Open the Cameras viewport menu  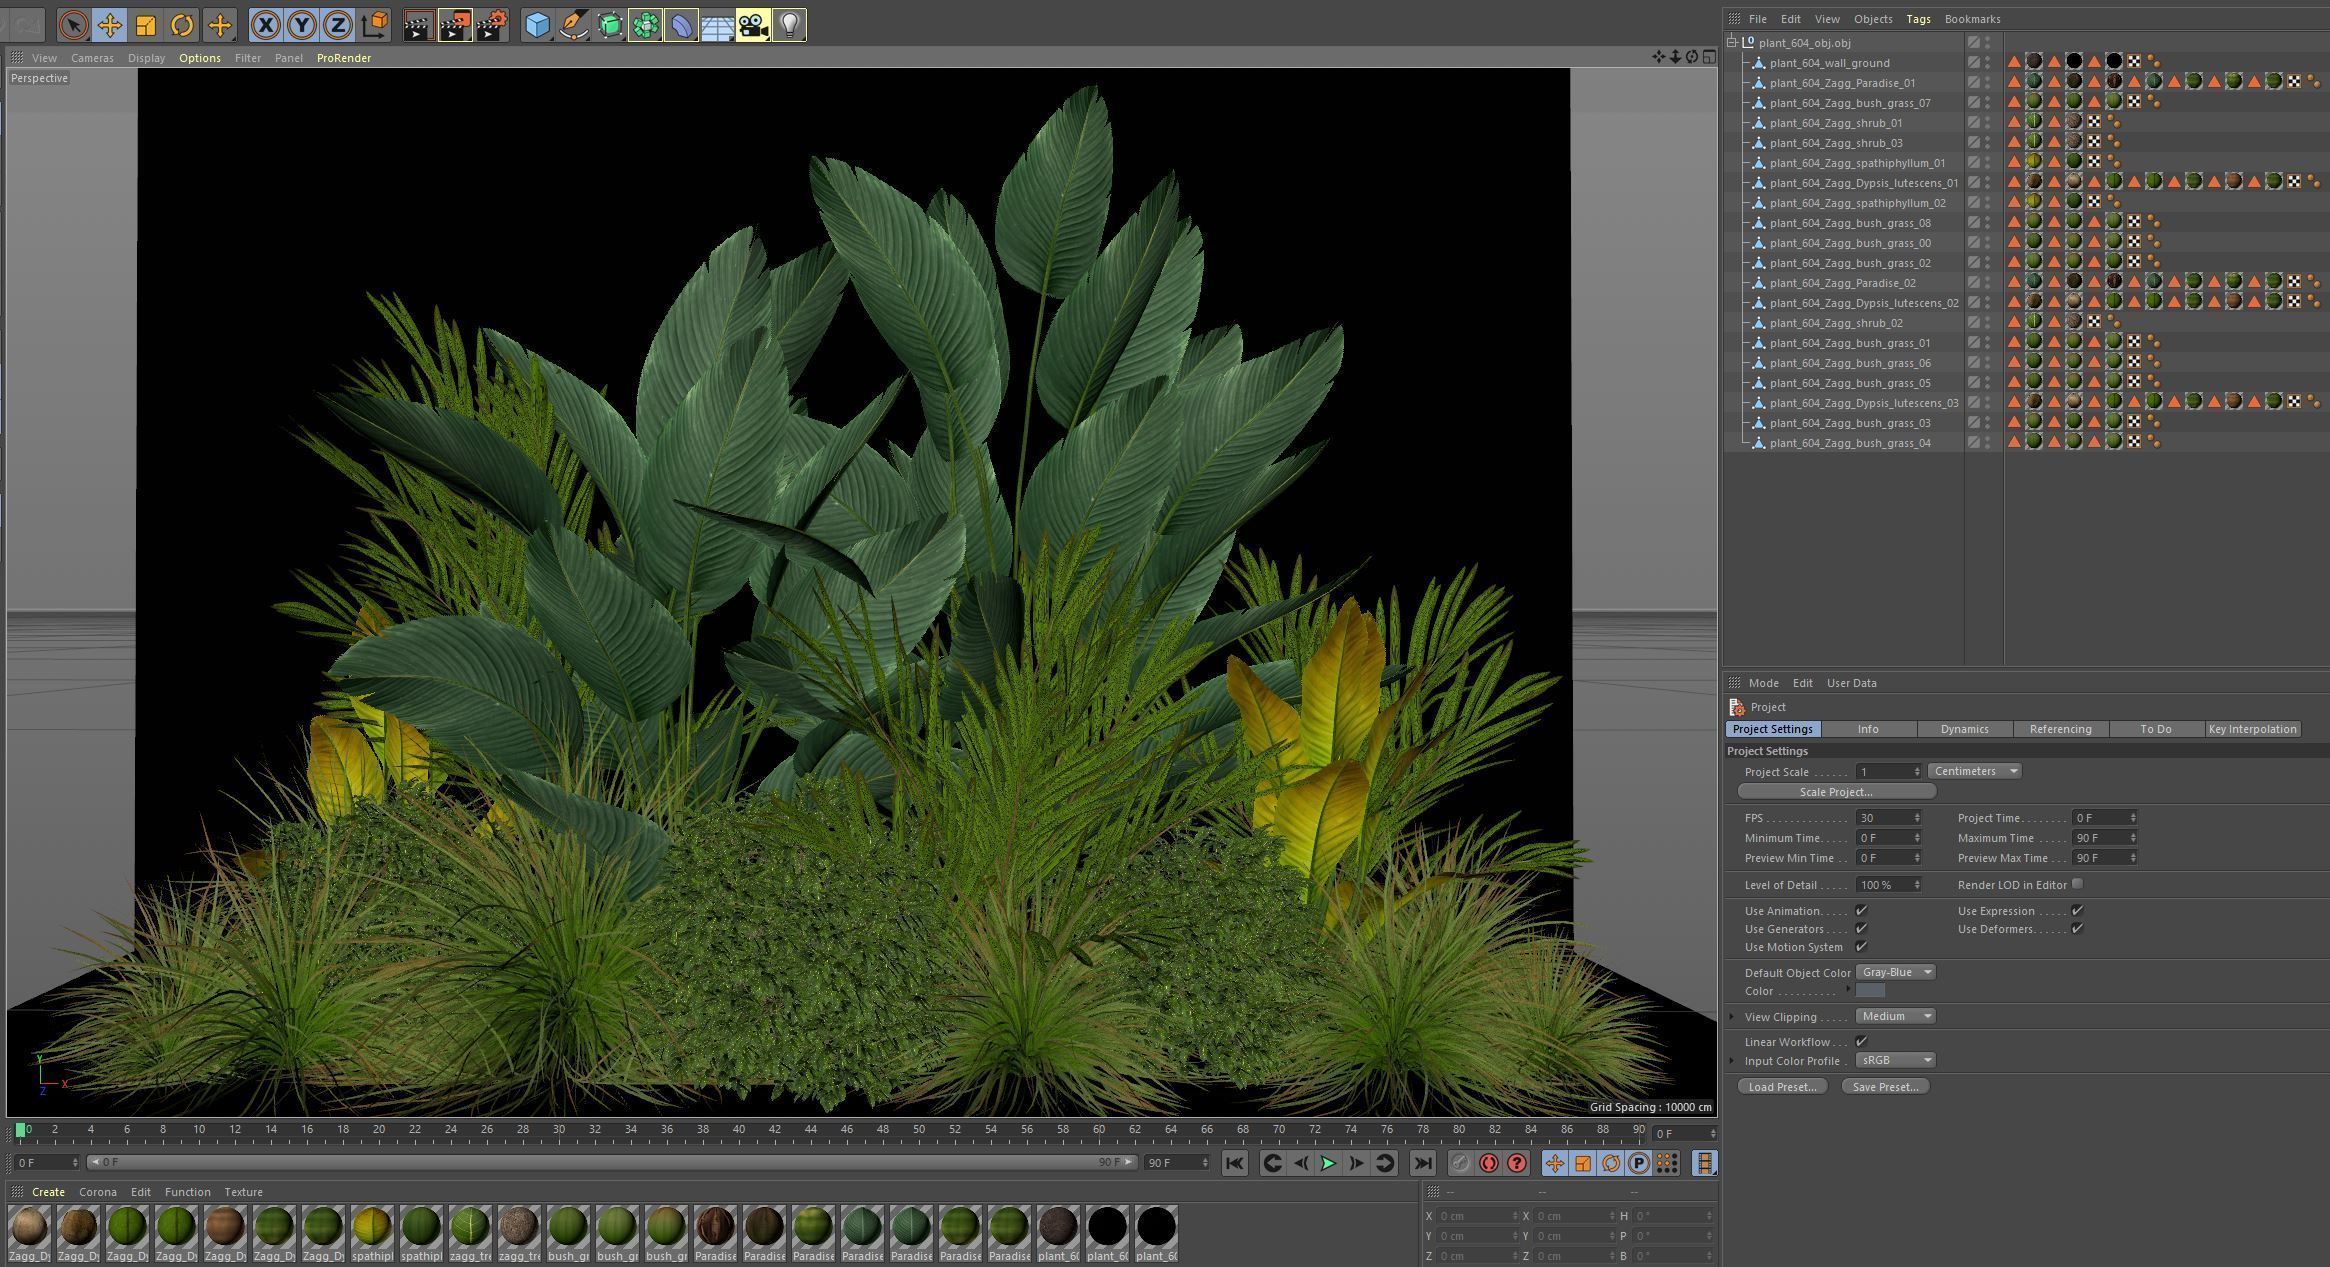click(92, 58)
